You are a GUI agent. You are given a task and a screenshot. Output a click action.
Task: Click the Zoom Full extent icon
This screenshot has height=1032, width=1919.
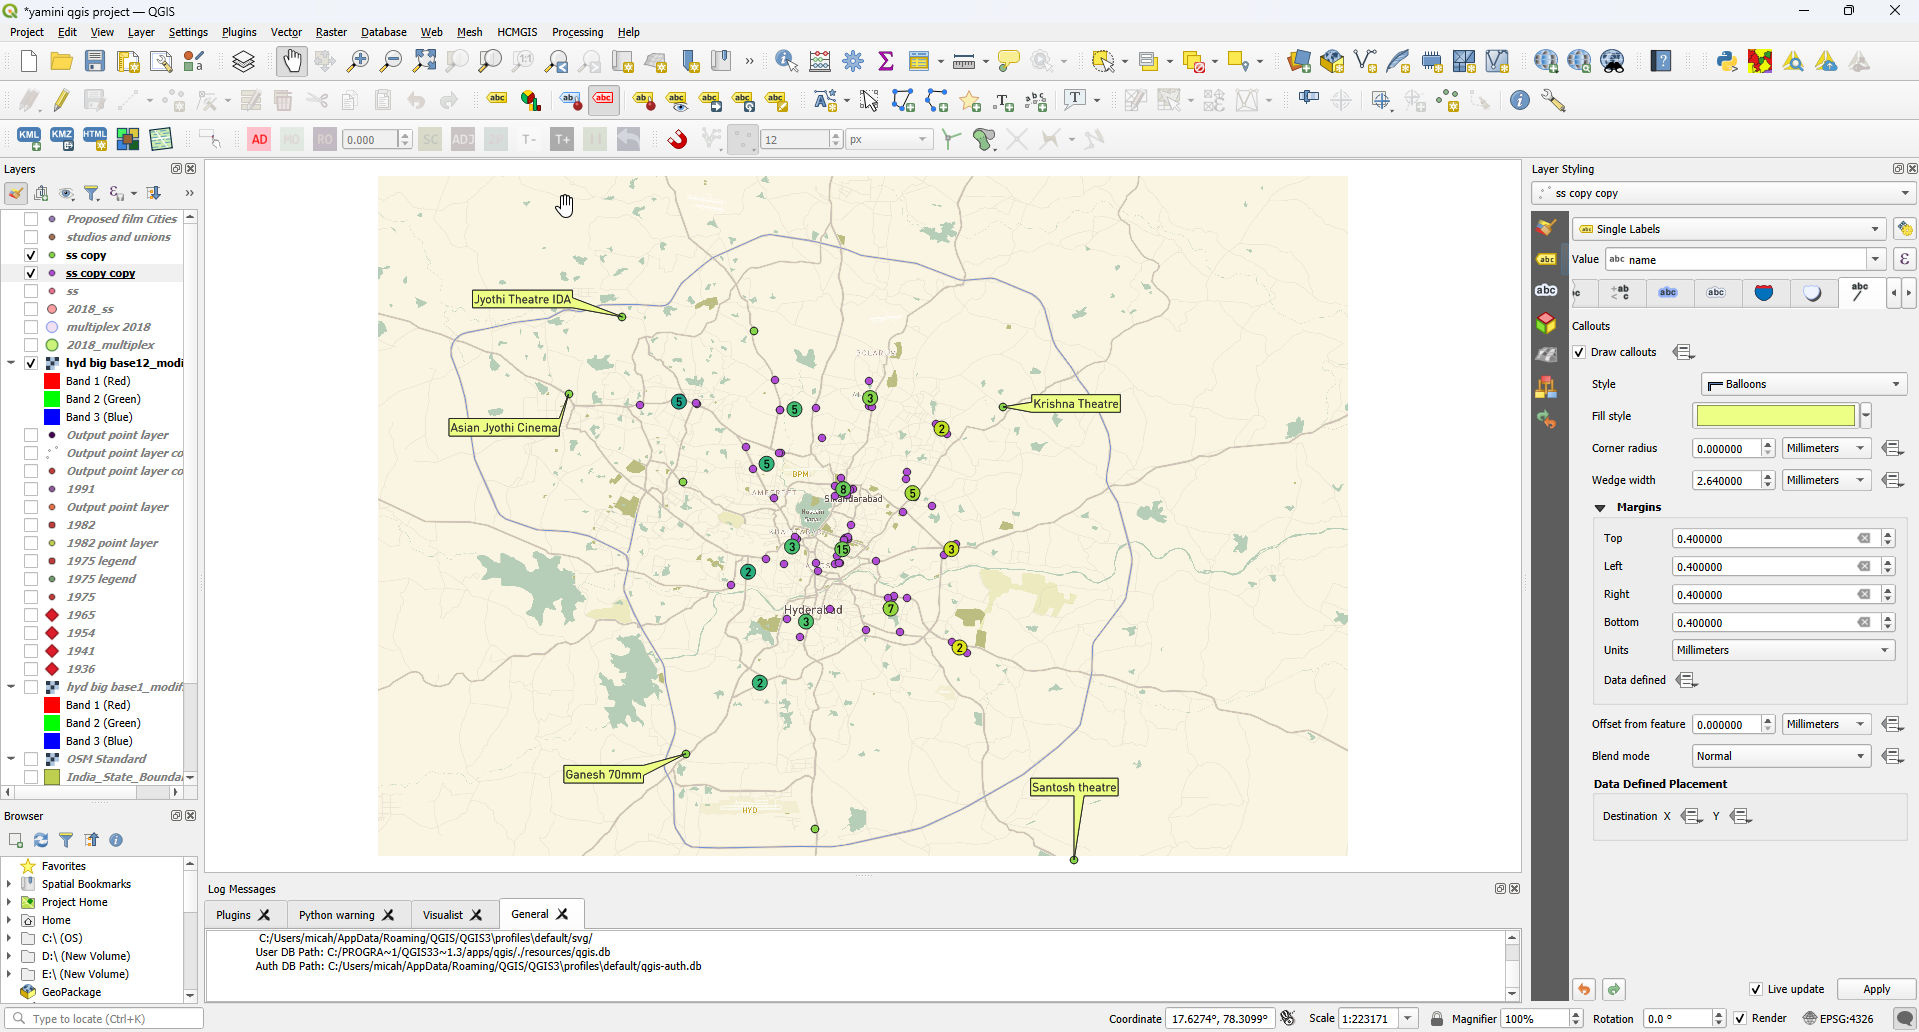pos(424,62)
